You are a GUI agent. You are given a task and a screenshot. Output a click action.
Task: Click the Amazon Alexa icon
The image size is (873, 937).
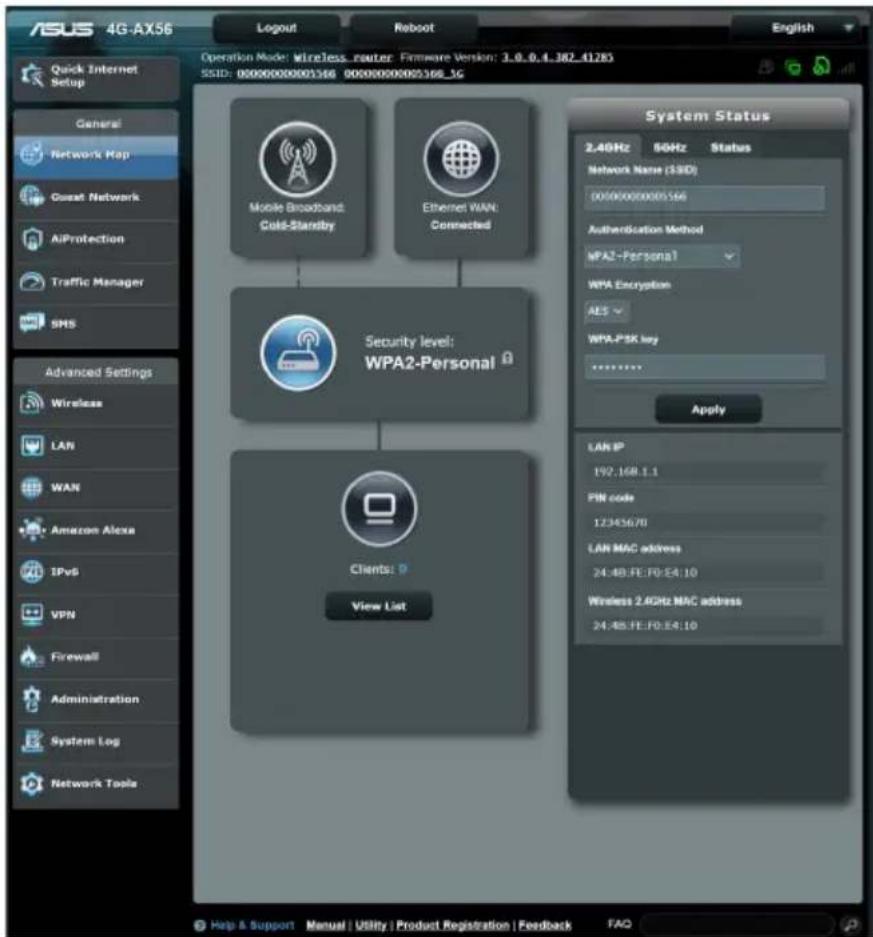click(x=32, y=530)
